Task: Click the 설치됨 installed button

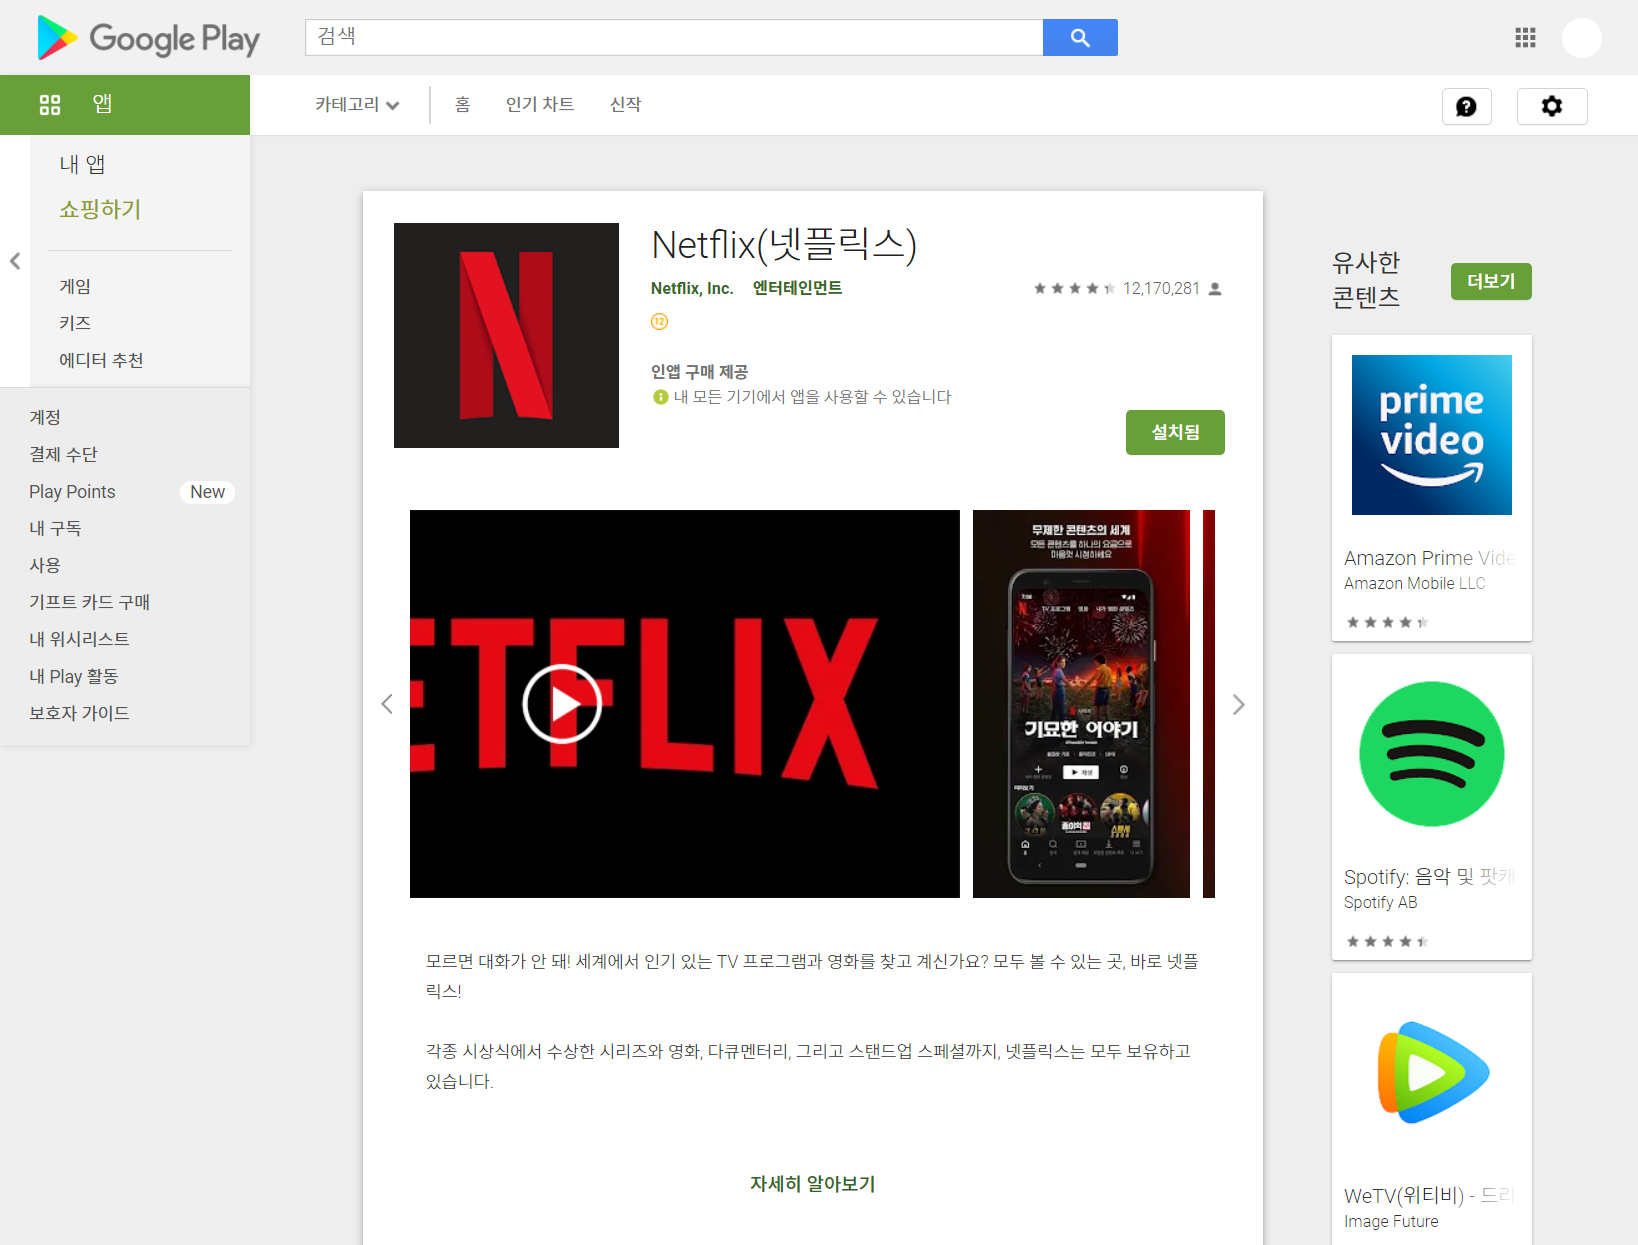Action: [1175, 432]
